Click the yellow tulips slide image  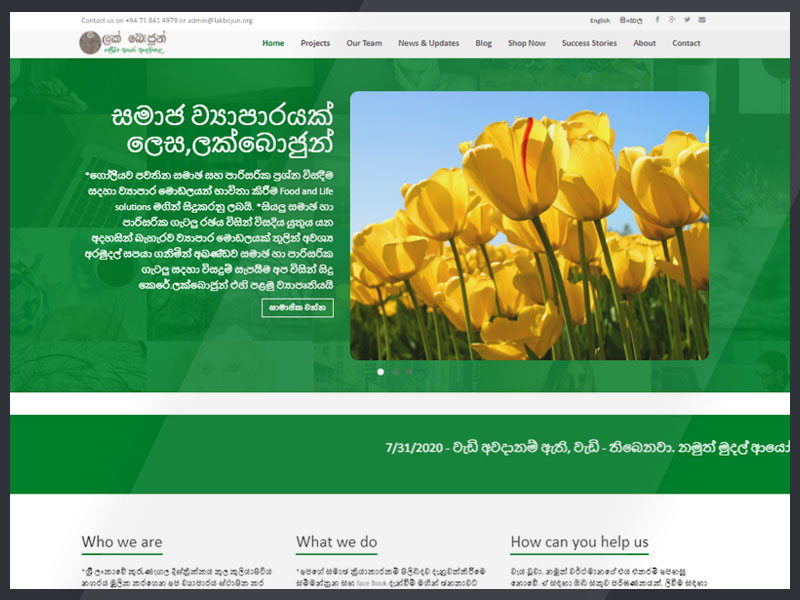point(529,225)
